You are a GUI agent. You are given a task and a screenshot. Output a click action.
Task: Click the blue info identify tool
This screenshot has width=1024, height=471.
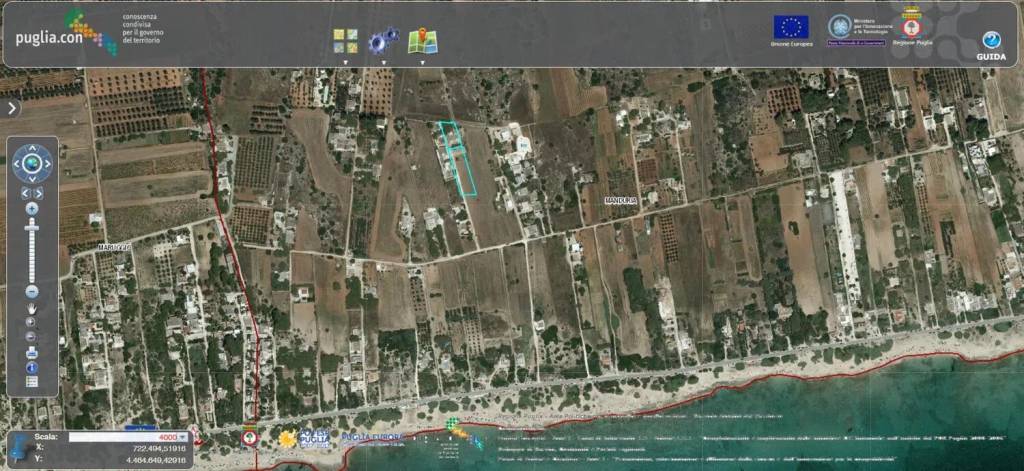pos(32,368)
